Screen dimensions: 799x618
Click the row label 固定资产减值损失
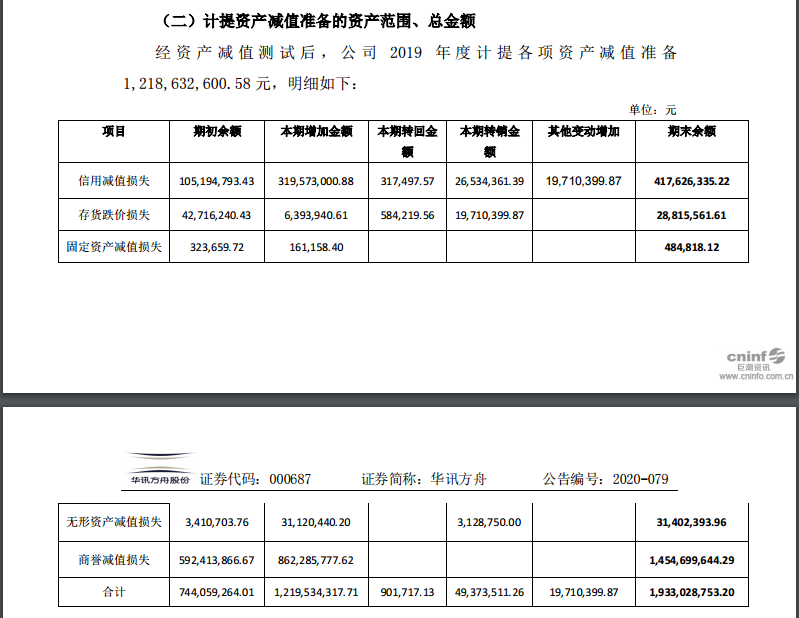click(114, 247)
